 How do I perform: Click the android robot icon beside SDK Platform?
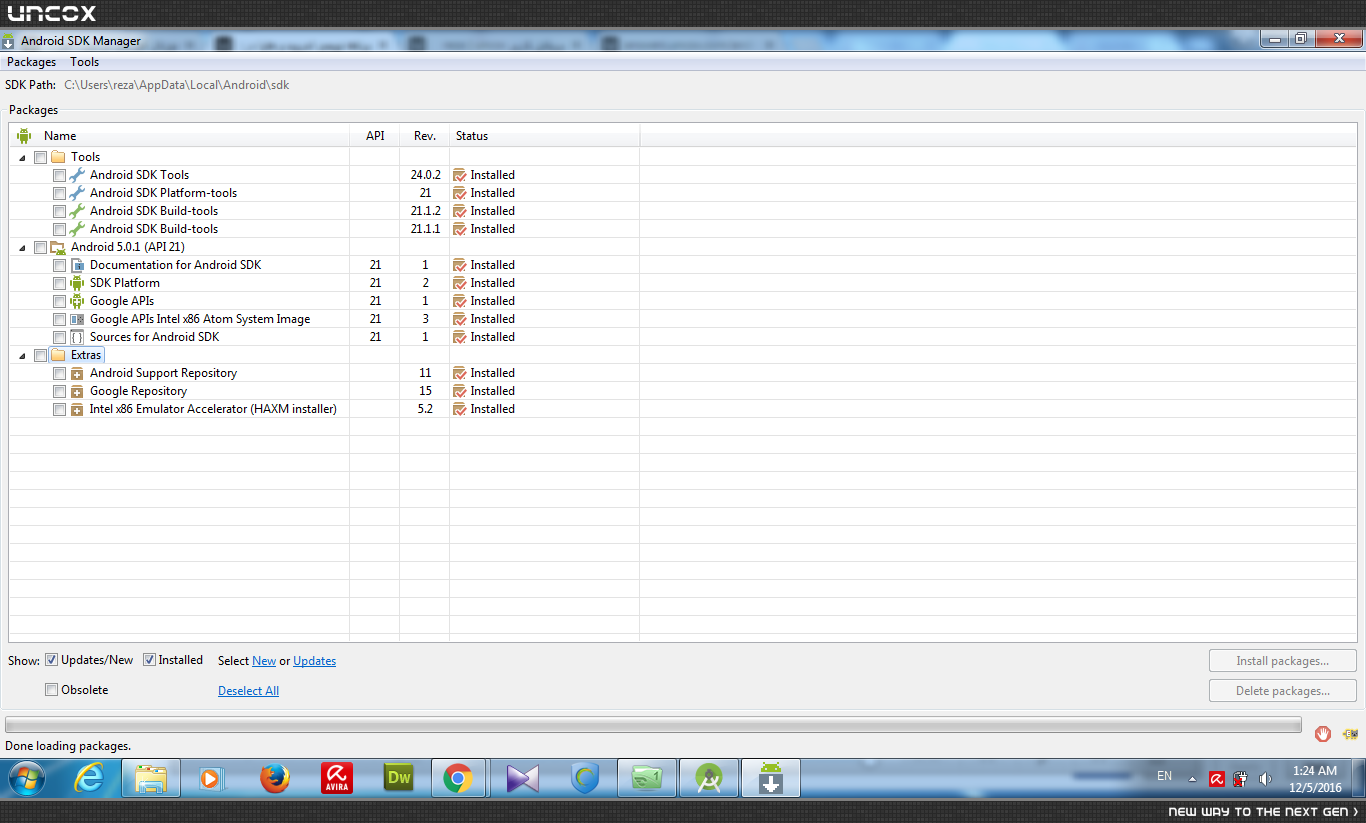click(77, 283)
